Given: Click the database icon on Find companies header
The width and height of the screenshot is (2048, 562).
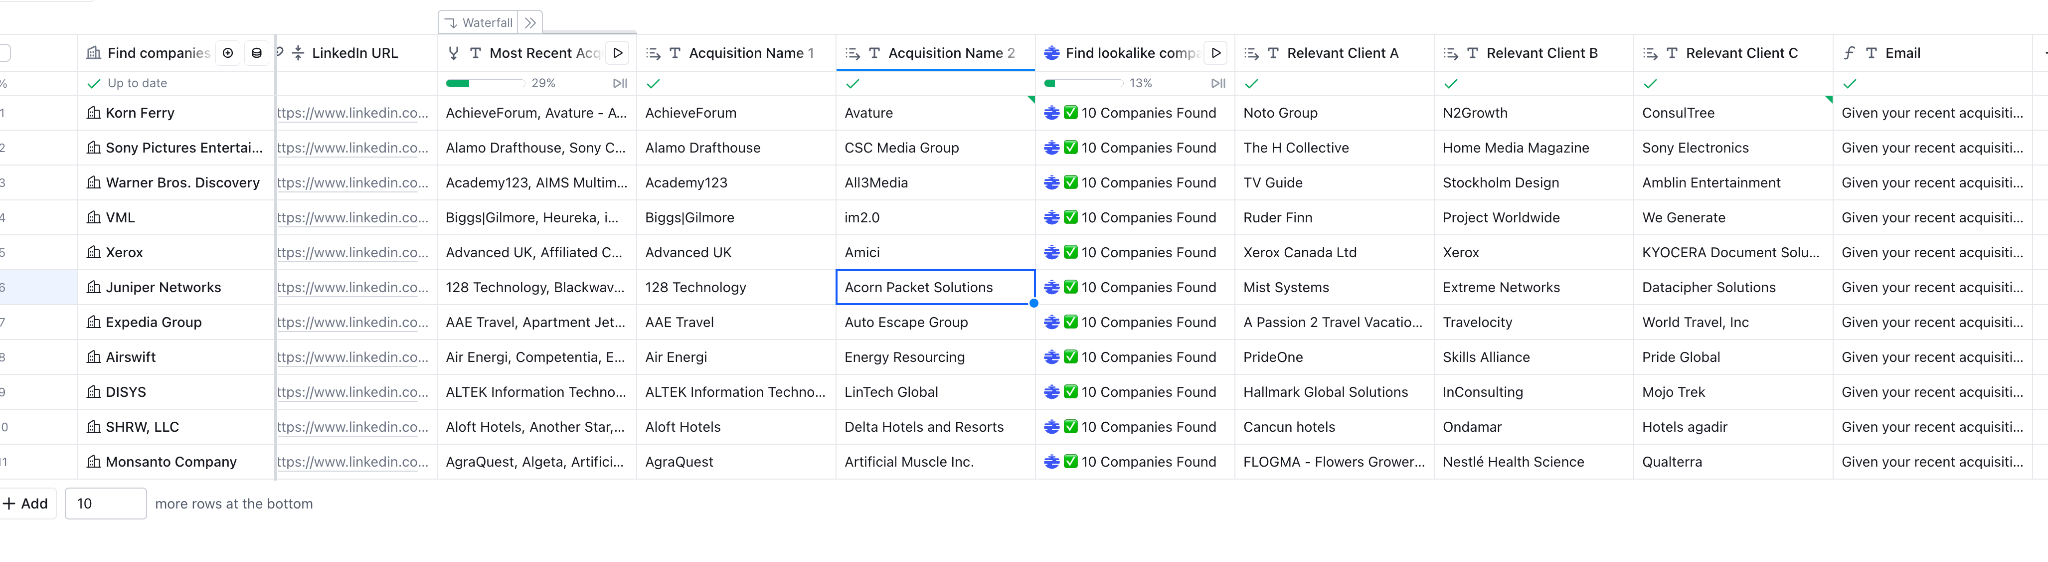Looking at the screenshot, I should click(257, 53).
